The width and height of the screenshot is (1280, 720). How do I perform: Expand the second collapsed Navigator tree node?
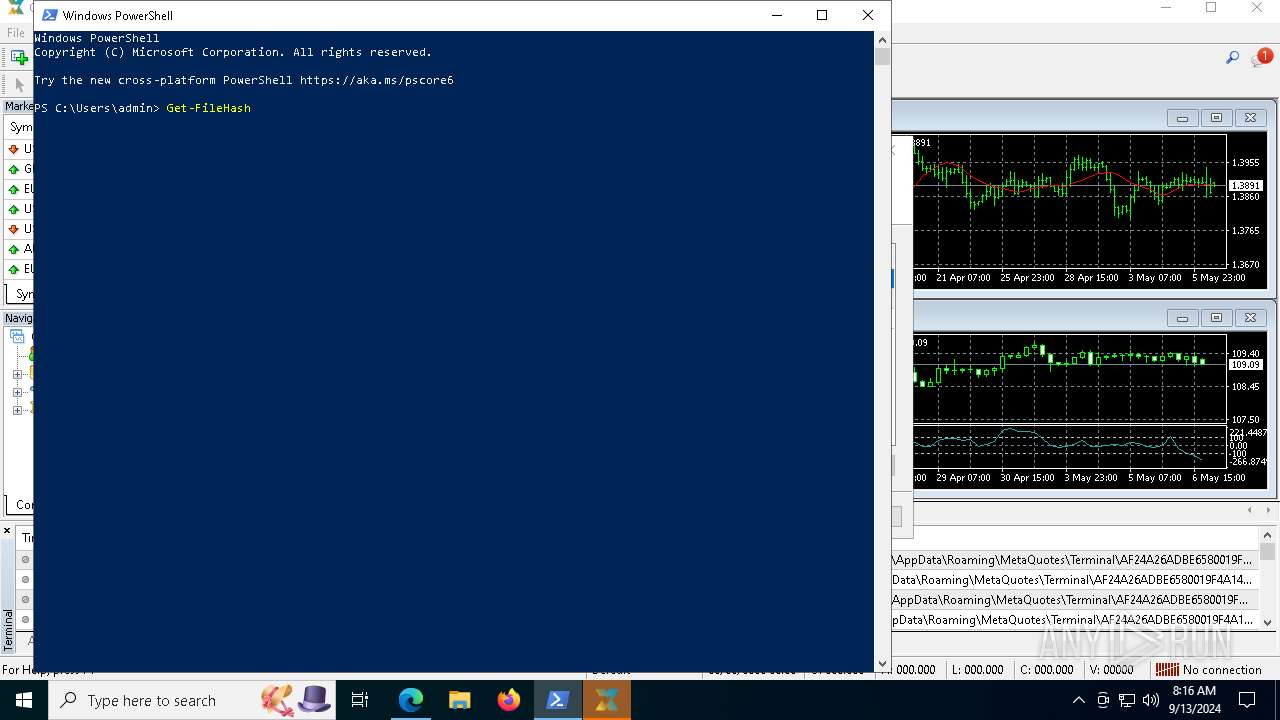(17, 392)
